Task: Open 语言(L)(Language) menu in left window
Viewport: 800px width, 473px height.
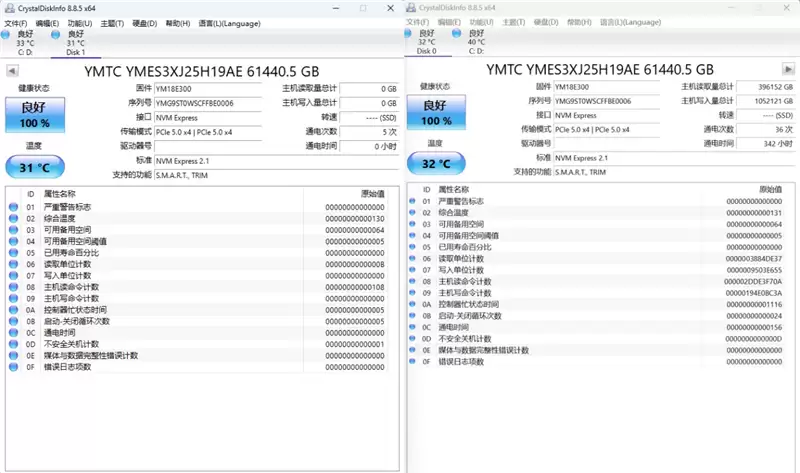Action: tap(229, 23)
